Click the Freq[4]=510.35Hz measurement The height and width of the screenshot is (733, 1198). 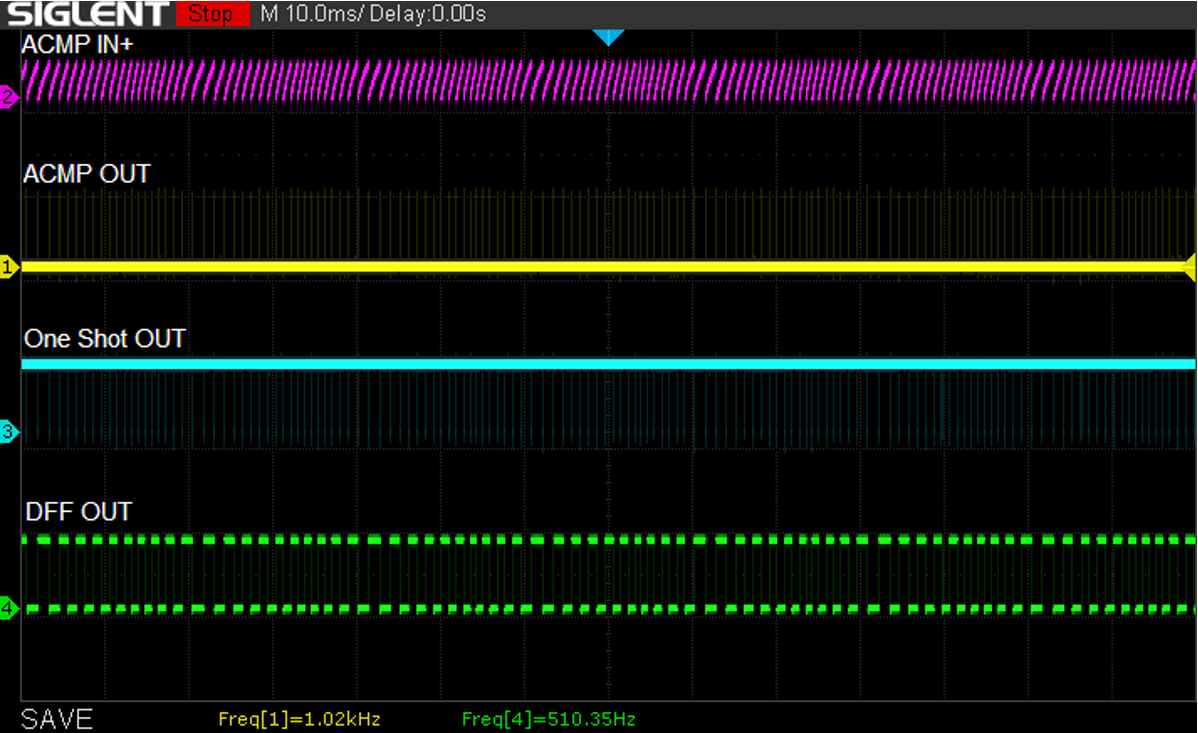pyautogui.click(x=548, y=719)
